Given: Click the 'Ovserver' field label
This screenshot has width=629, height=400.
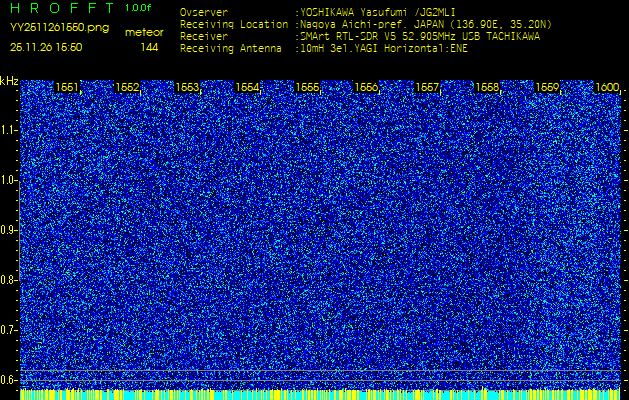Looking at the screenshot, I should (204, 12).
